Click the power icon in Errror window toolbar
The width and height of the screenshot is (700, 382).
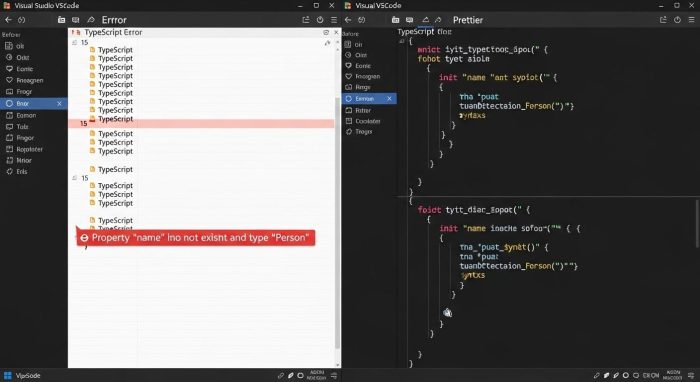pos(320,20)
